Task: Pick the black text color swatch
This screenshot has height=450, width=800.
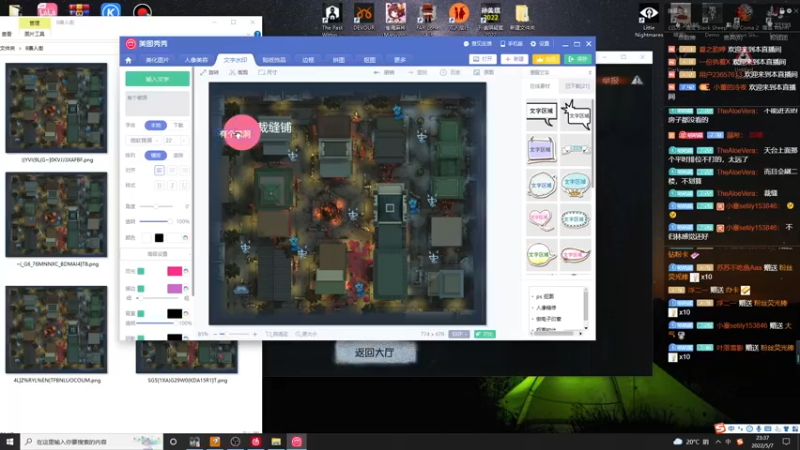Action: (x=159, y=238)
